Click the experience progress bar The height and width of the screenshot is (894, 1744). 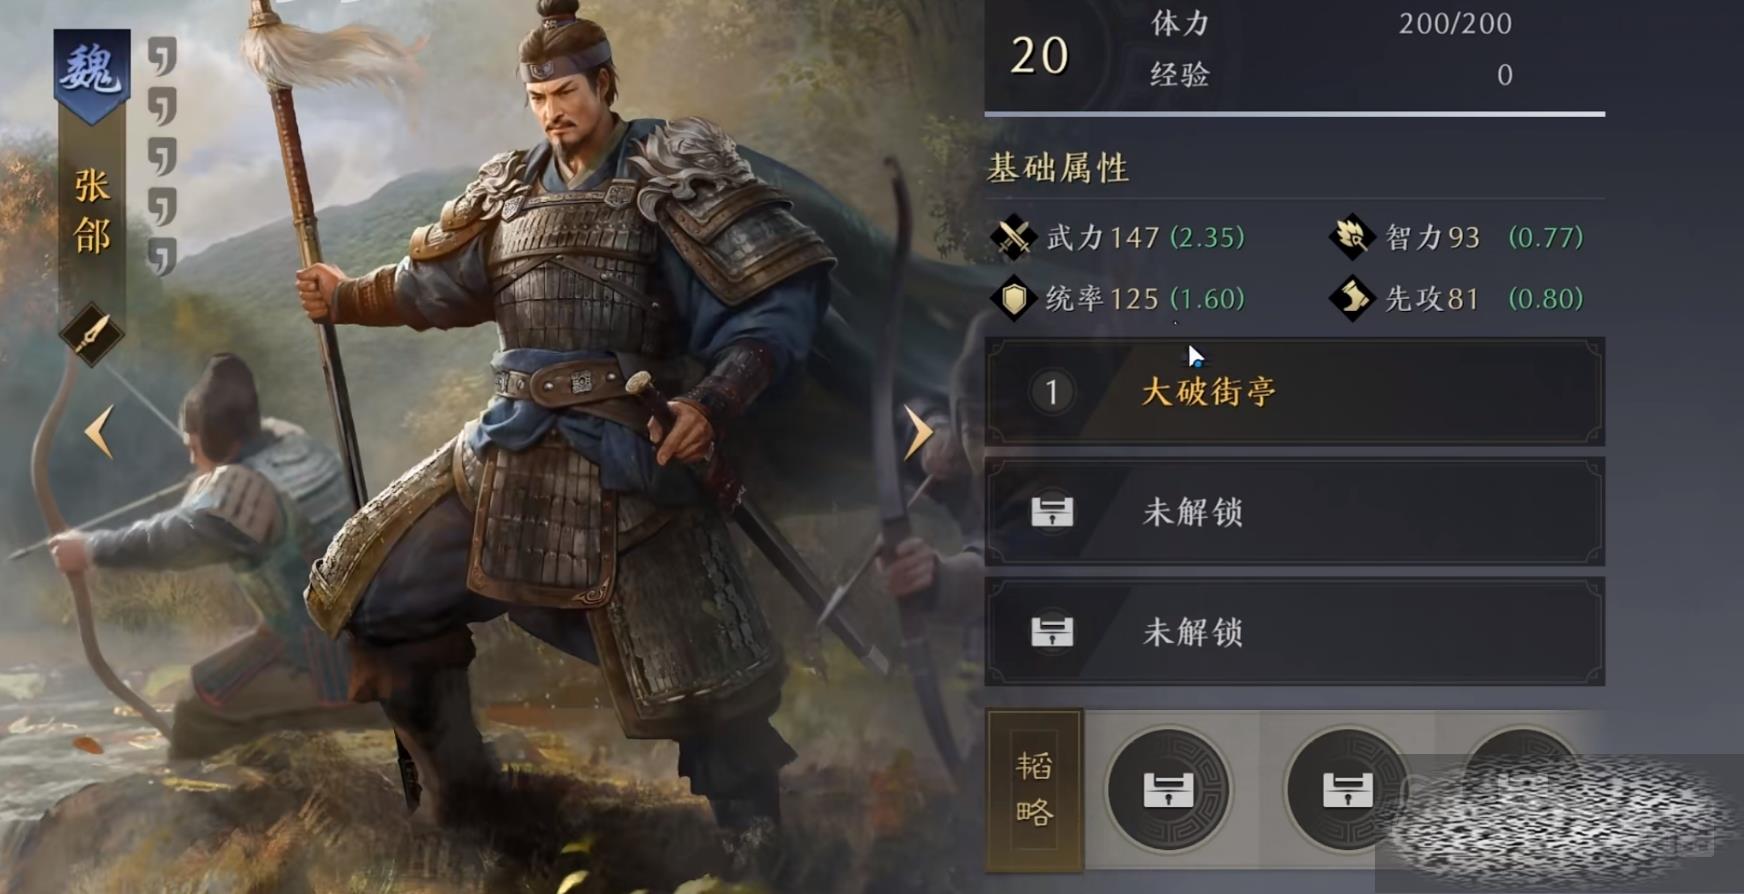click(x=1295, y=114)
